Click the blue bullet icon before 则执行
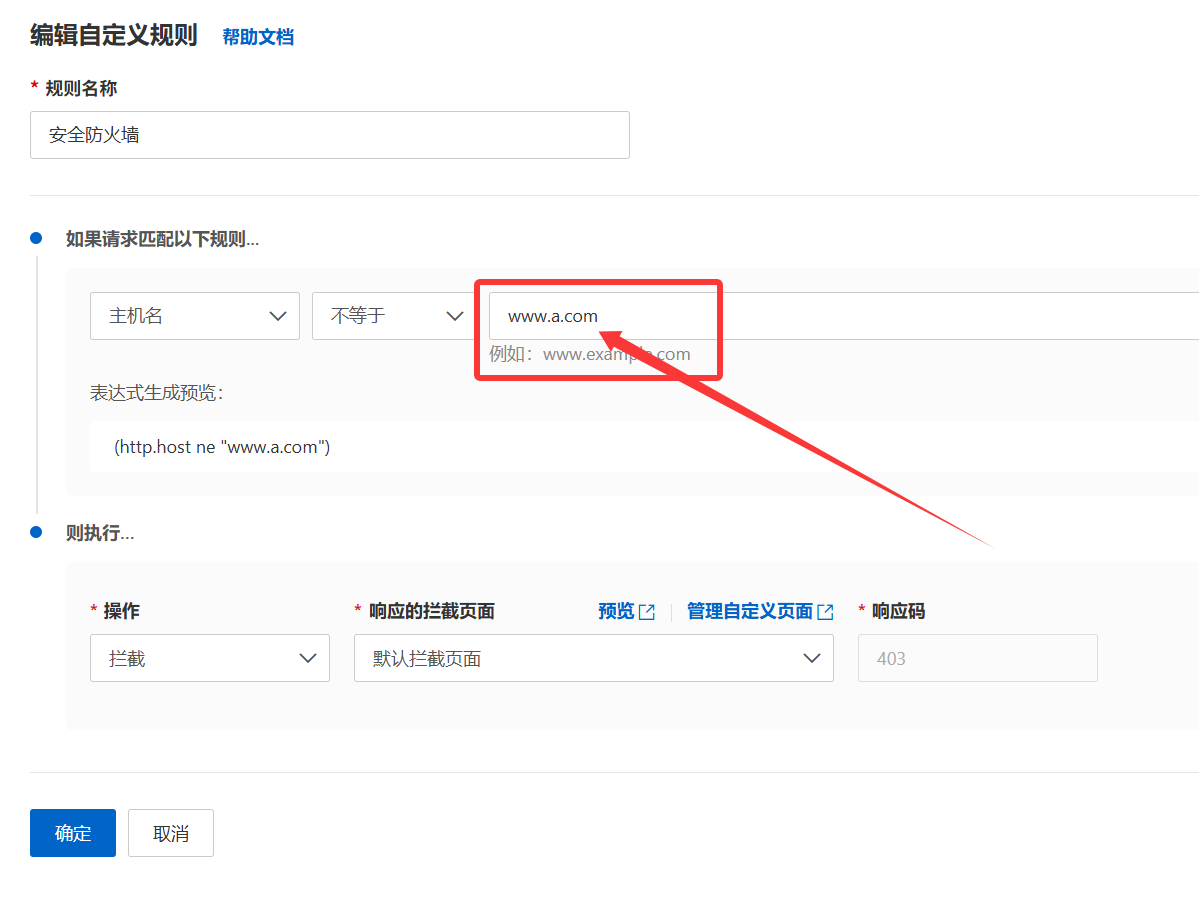Image resolution: width=1199 pixels, height=908 pixels. pyautogui.click(x=36, y=533)
